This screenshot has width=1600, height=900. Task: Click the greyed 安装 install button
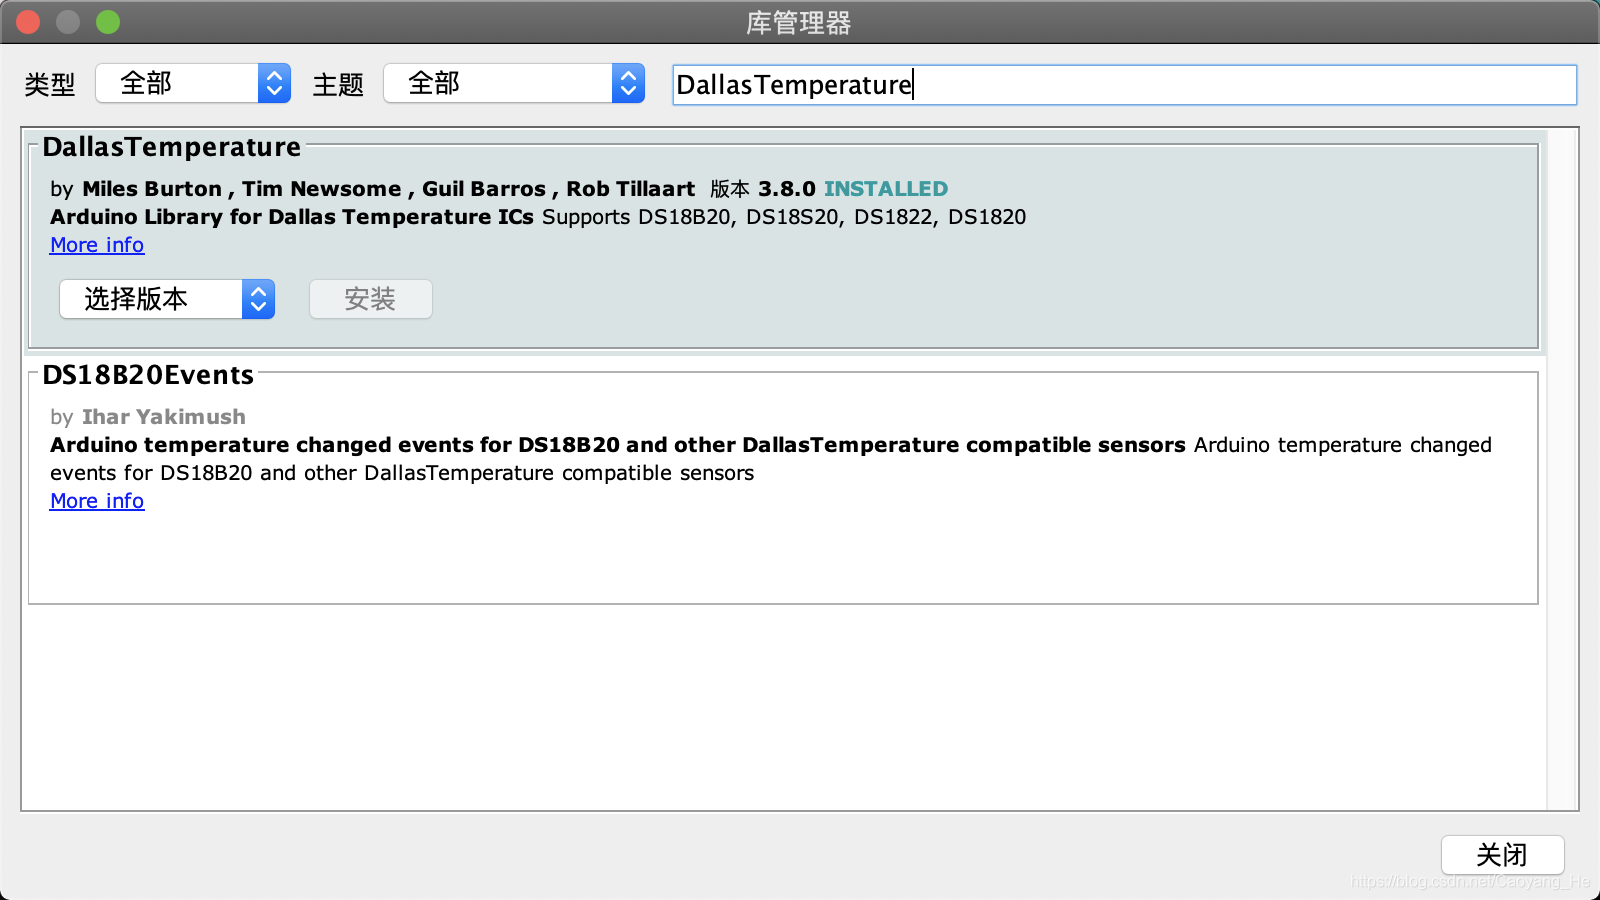pyautogui.click(x=371, y=299)
